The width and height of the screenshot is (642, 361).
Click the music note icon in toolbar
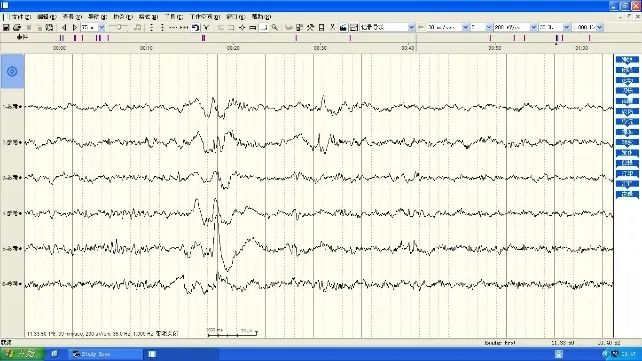pyautogui.click(x=138, y=27)
